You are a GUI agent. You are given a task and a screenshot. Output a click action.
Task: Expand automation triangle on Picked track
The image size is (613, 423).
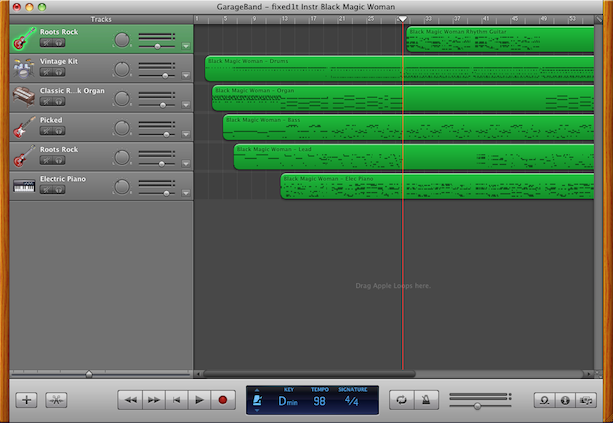pyautogui.click(x=186, y=134)
